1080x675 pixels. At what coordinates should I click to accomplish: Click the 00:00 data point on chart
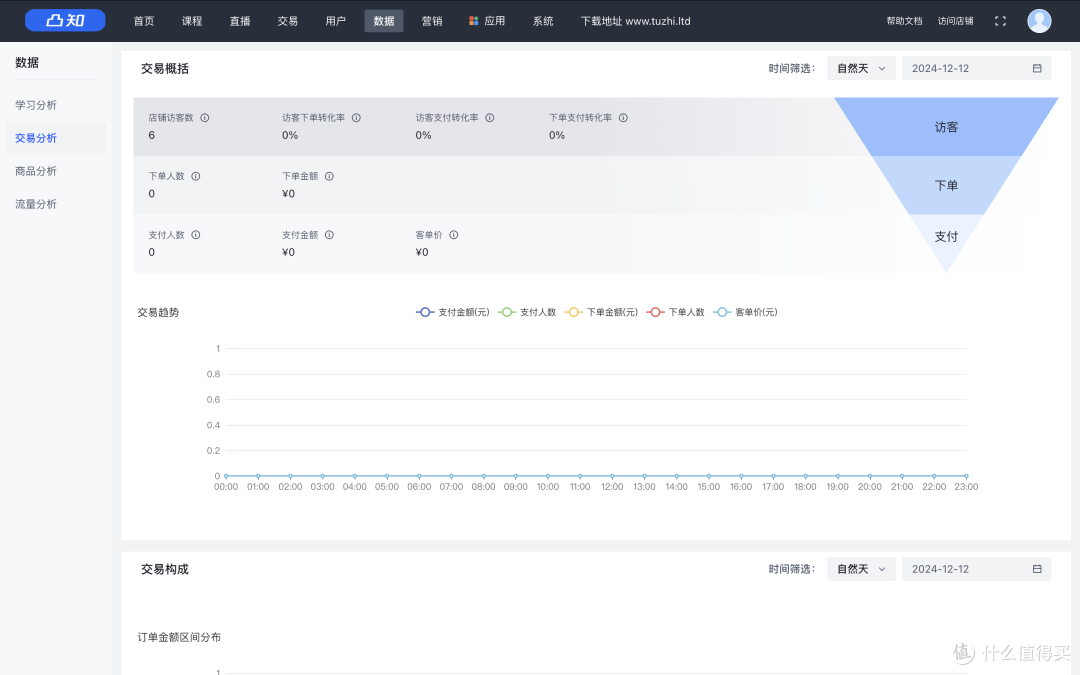click(x=226, y=476)
